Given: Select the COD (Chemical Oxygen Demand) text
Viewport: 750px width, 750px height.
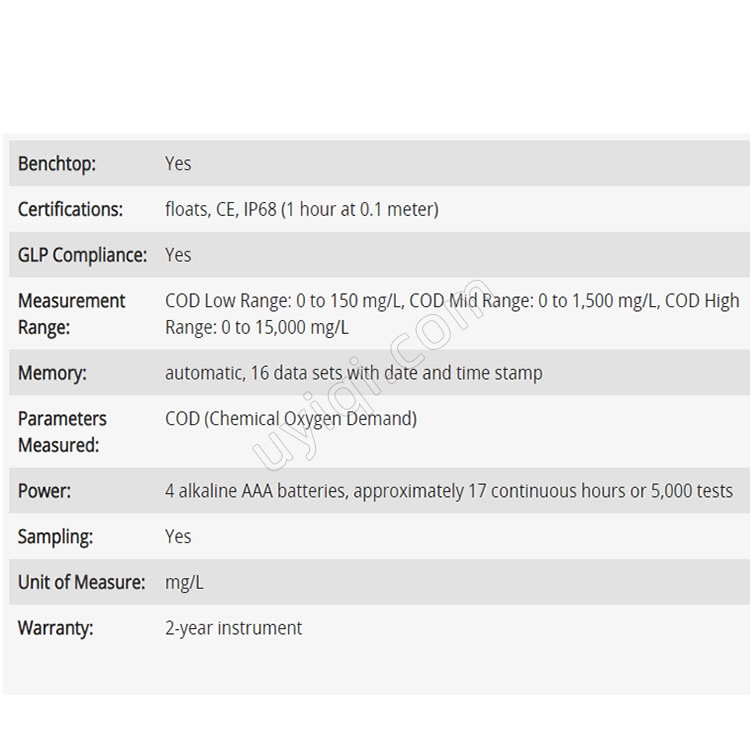Looking at the screenshot, I should pos(291,419).
